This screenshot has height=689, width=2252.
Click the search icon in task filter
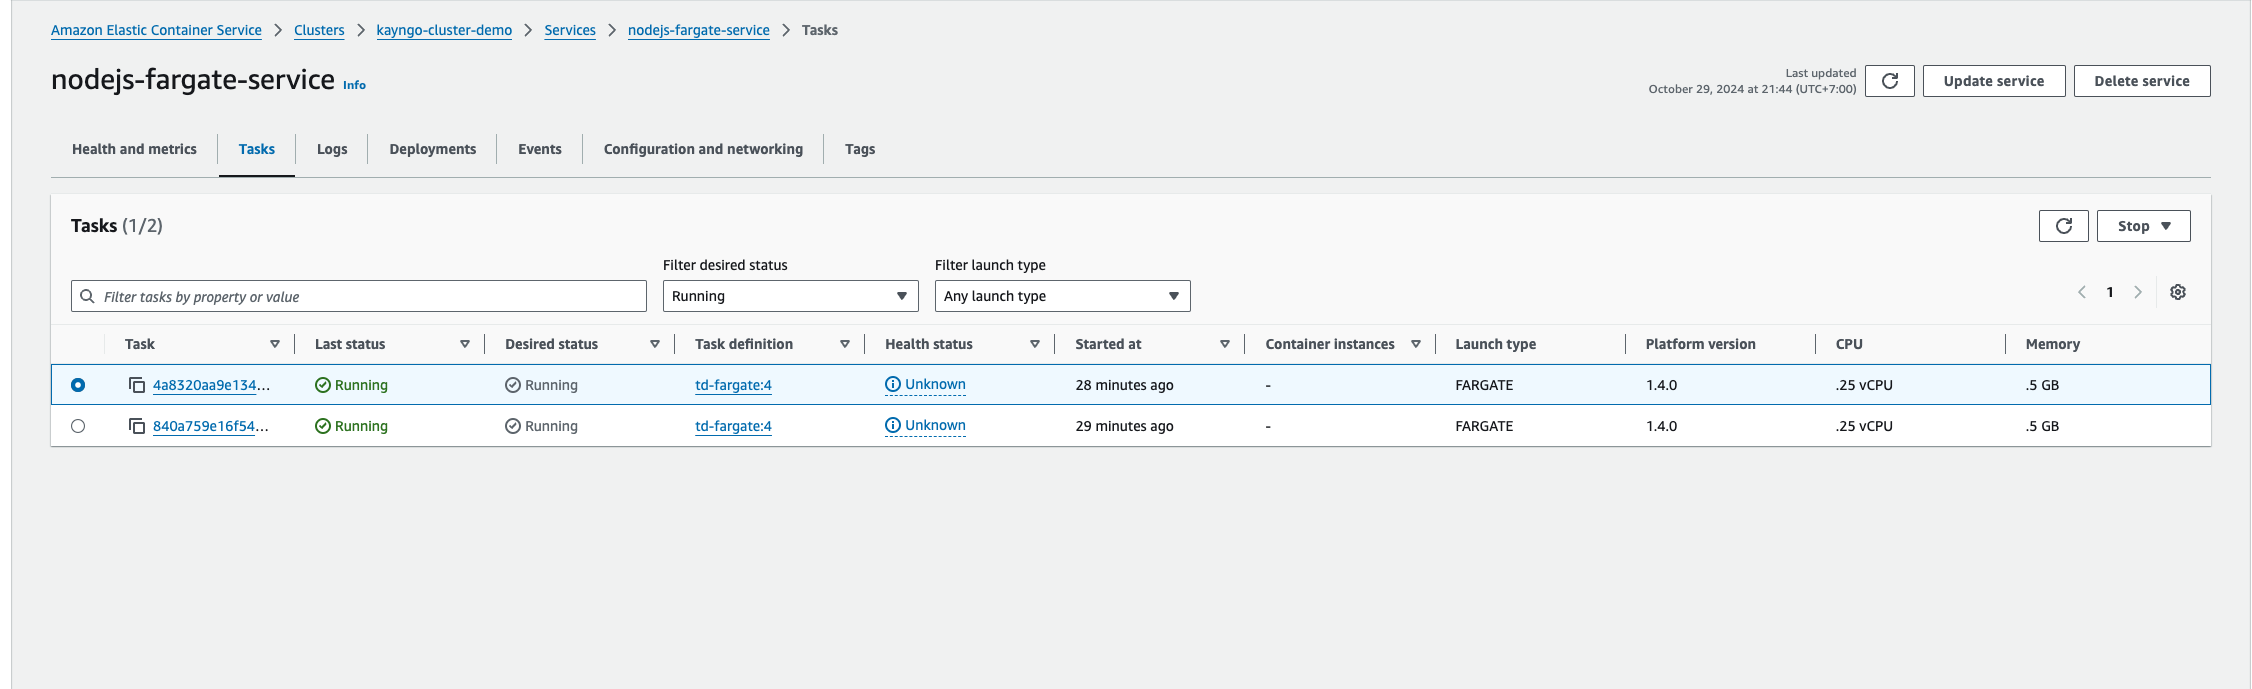click(88, 296)
